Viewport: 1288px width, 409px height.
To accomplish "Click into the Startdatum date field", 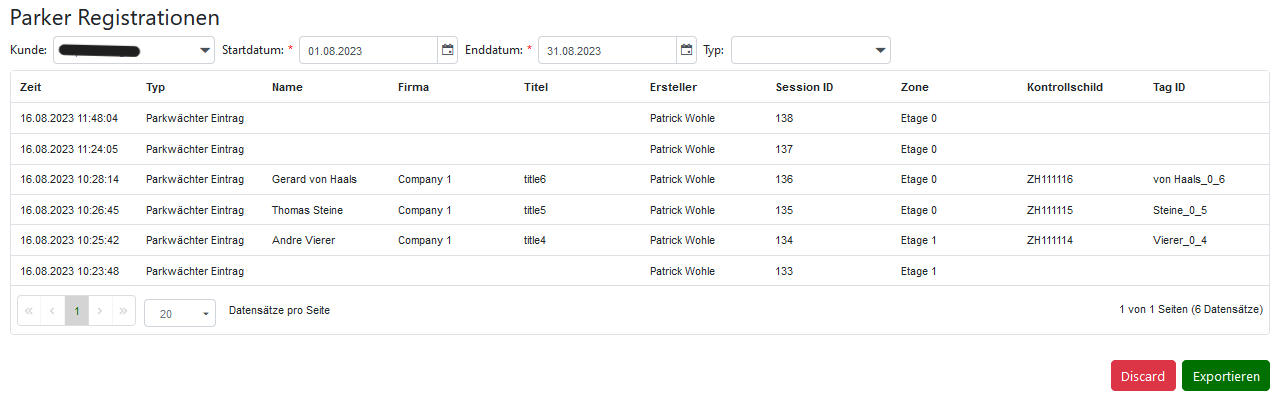I will tap(368, 50).
